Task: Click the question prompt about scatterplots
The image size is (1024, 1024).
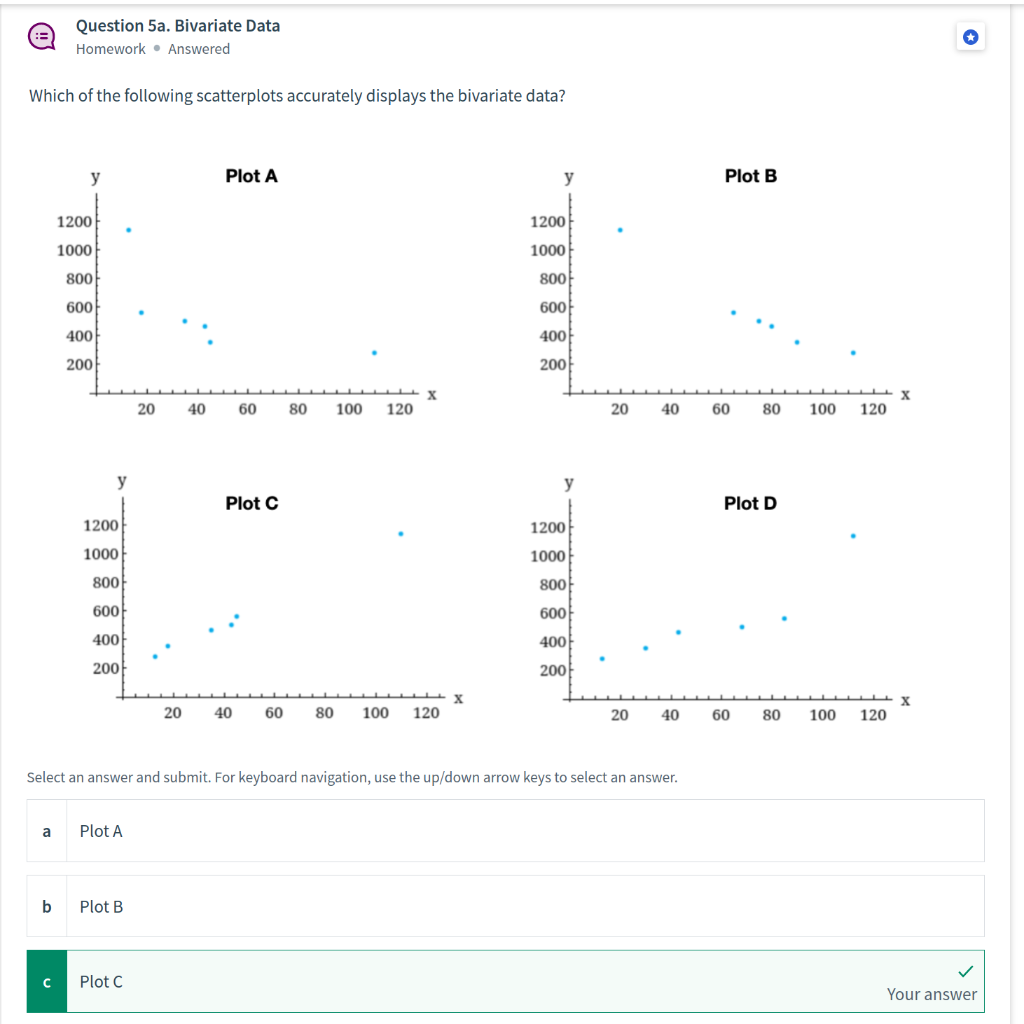Action: click(x=298, y=96)
